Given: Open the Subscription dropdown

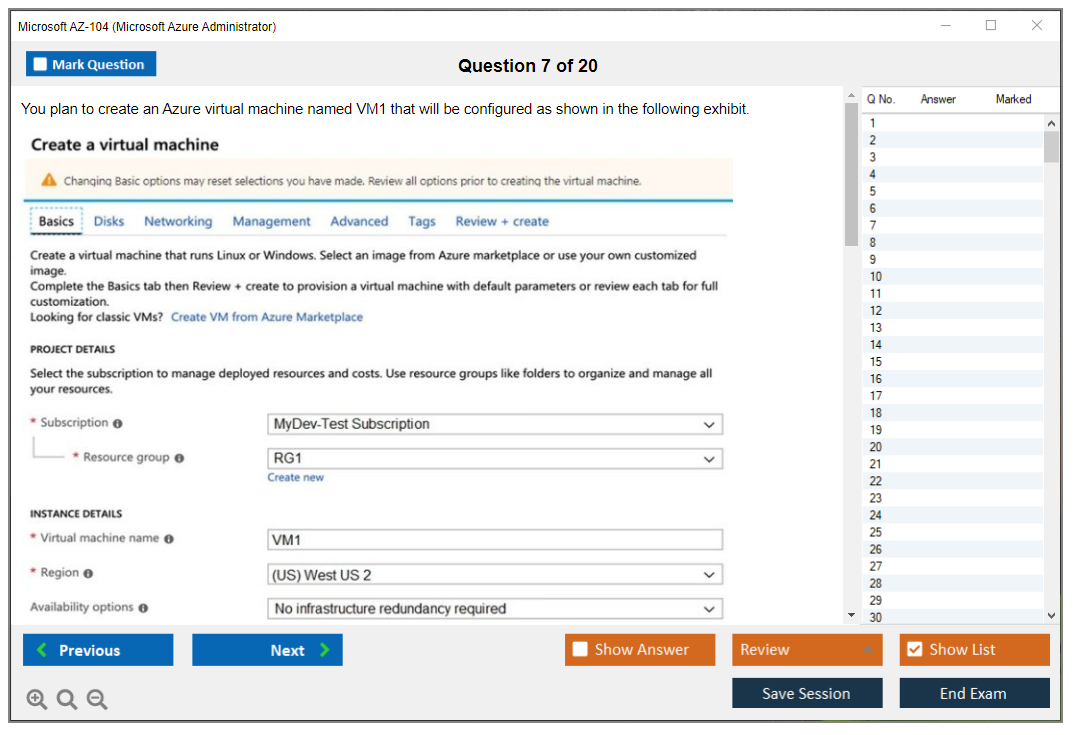Looking at the screenshot, I should tap(495, 424).
